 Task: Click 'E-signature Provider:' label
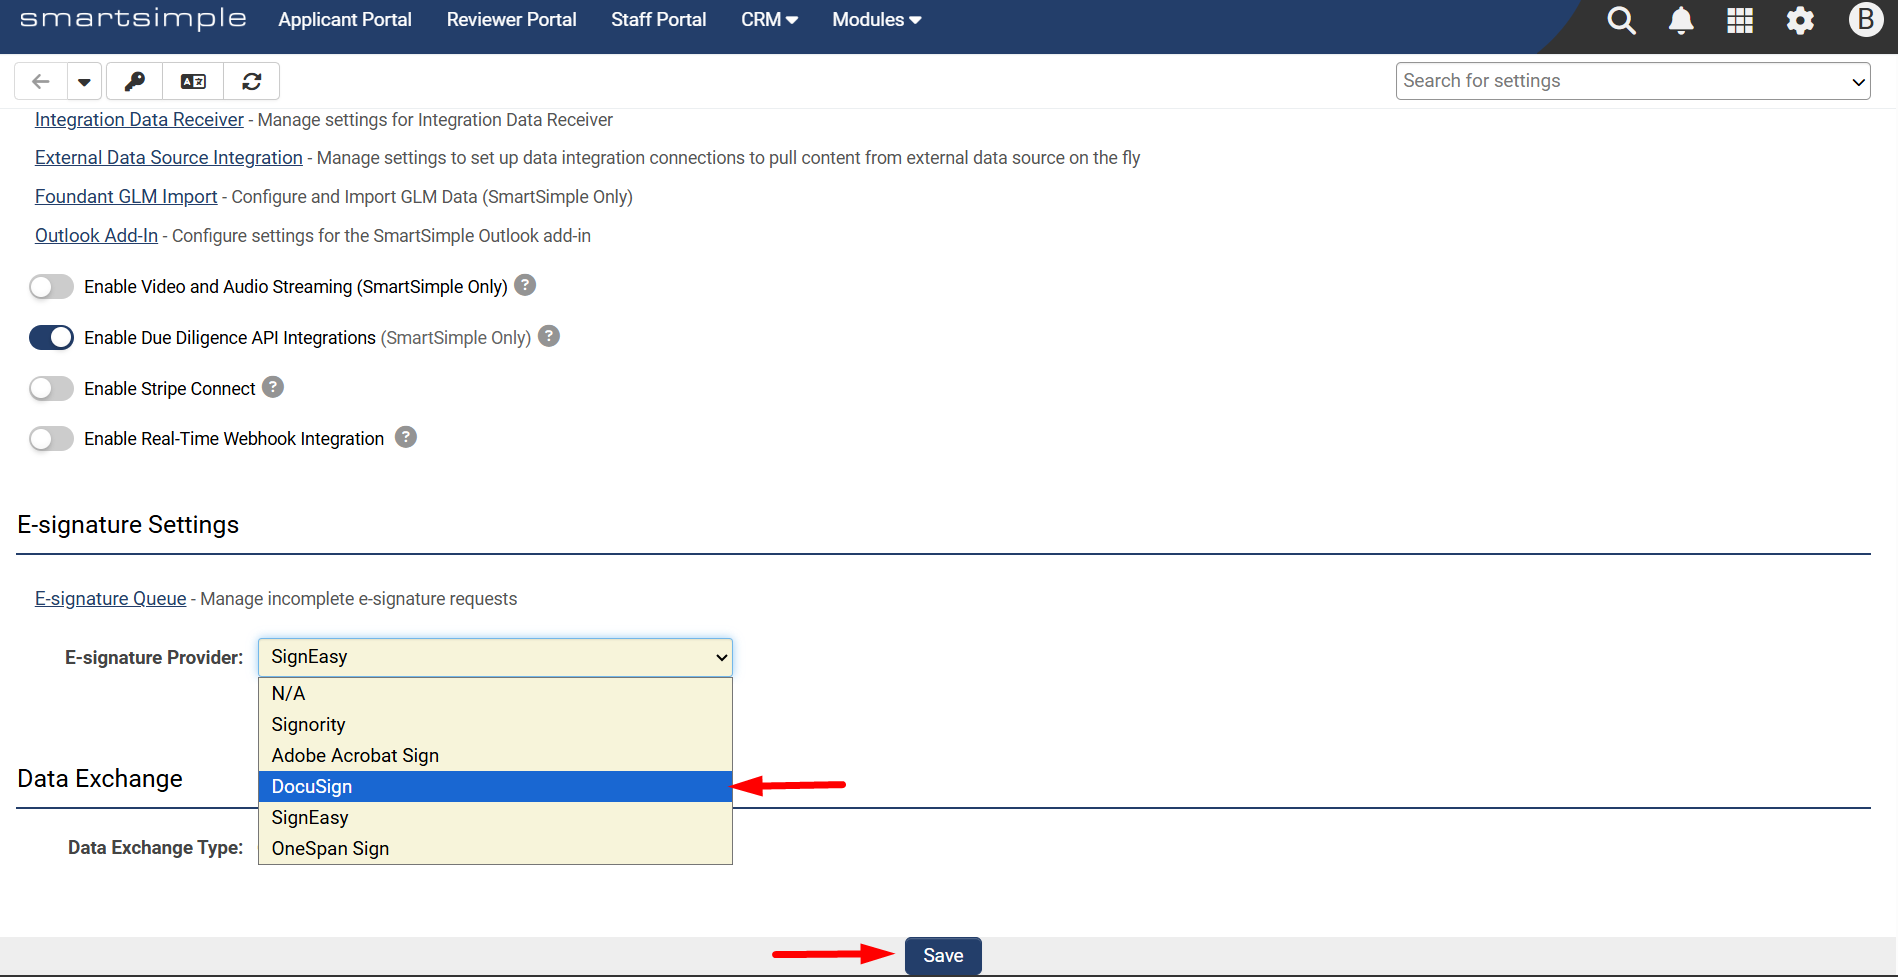154,658
